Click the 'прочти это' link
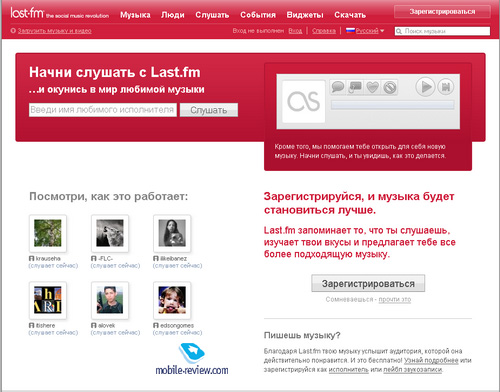The image size is (500, 392). [x=395, y=299]
